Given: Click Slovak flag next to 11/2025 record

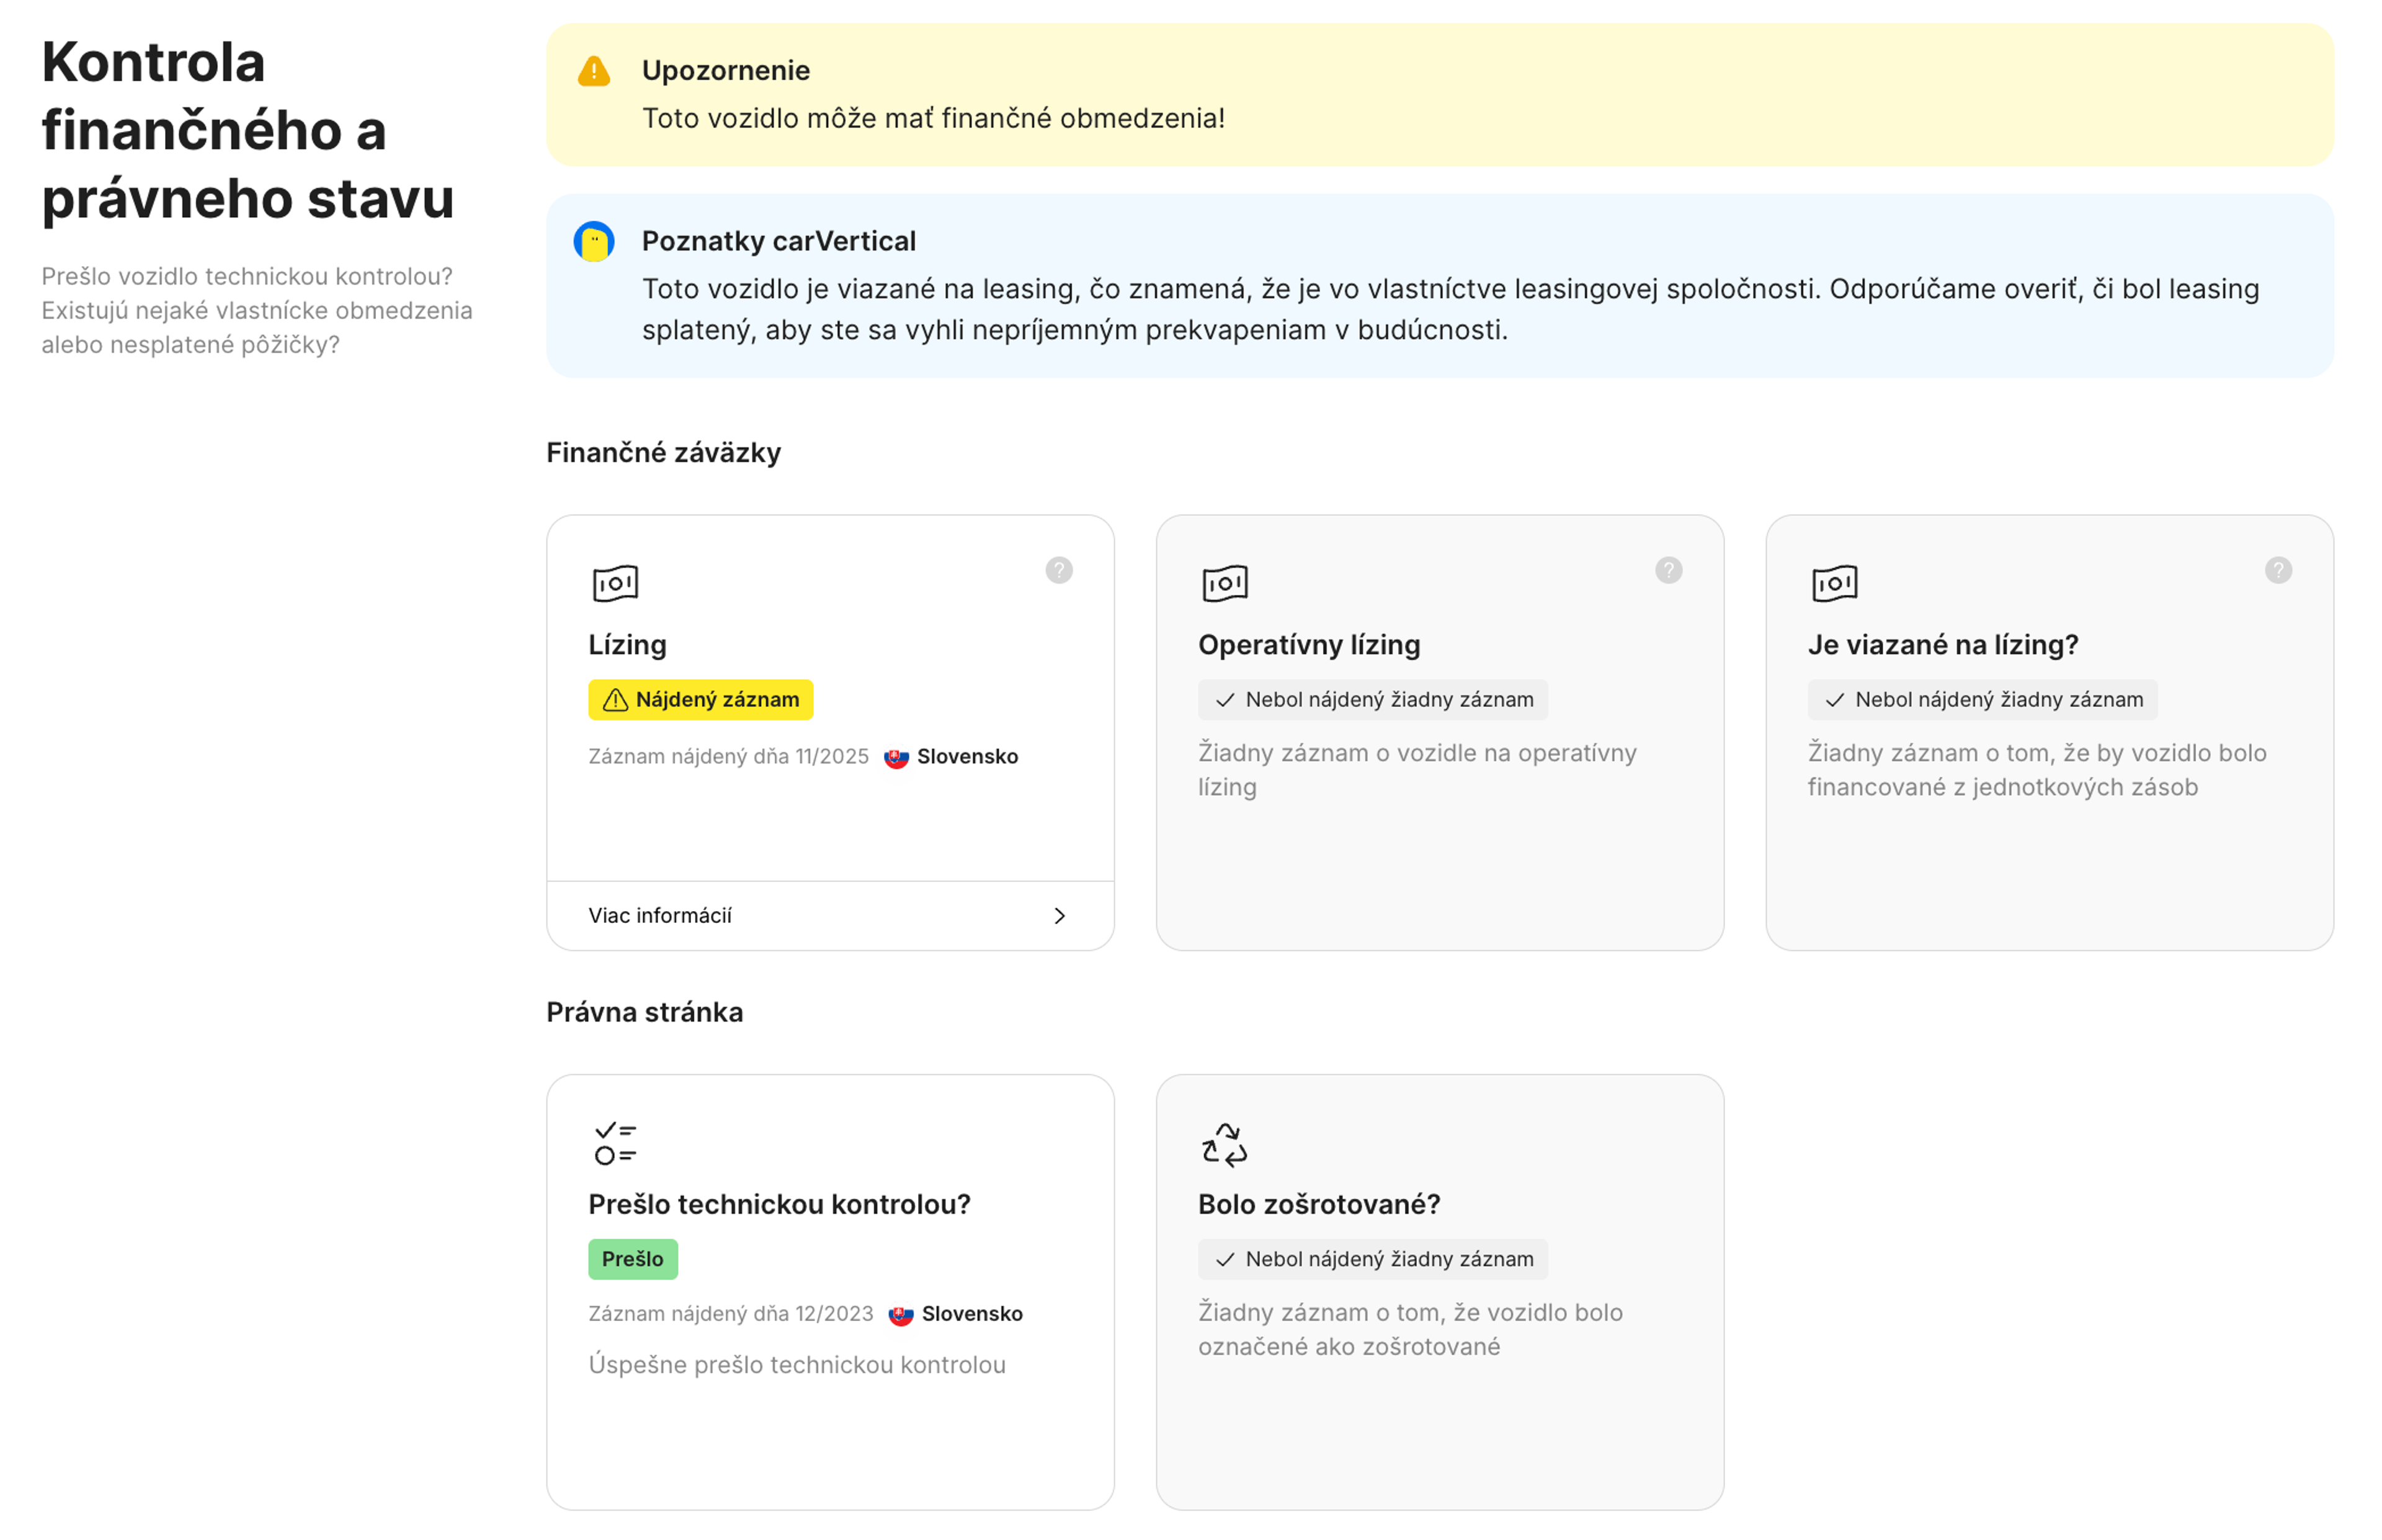Looking at the screenshot, I should tap(896, 757).
